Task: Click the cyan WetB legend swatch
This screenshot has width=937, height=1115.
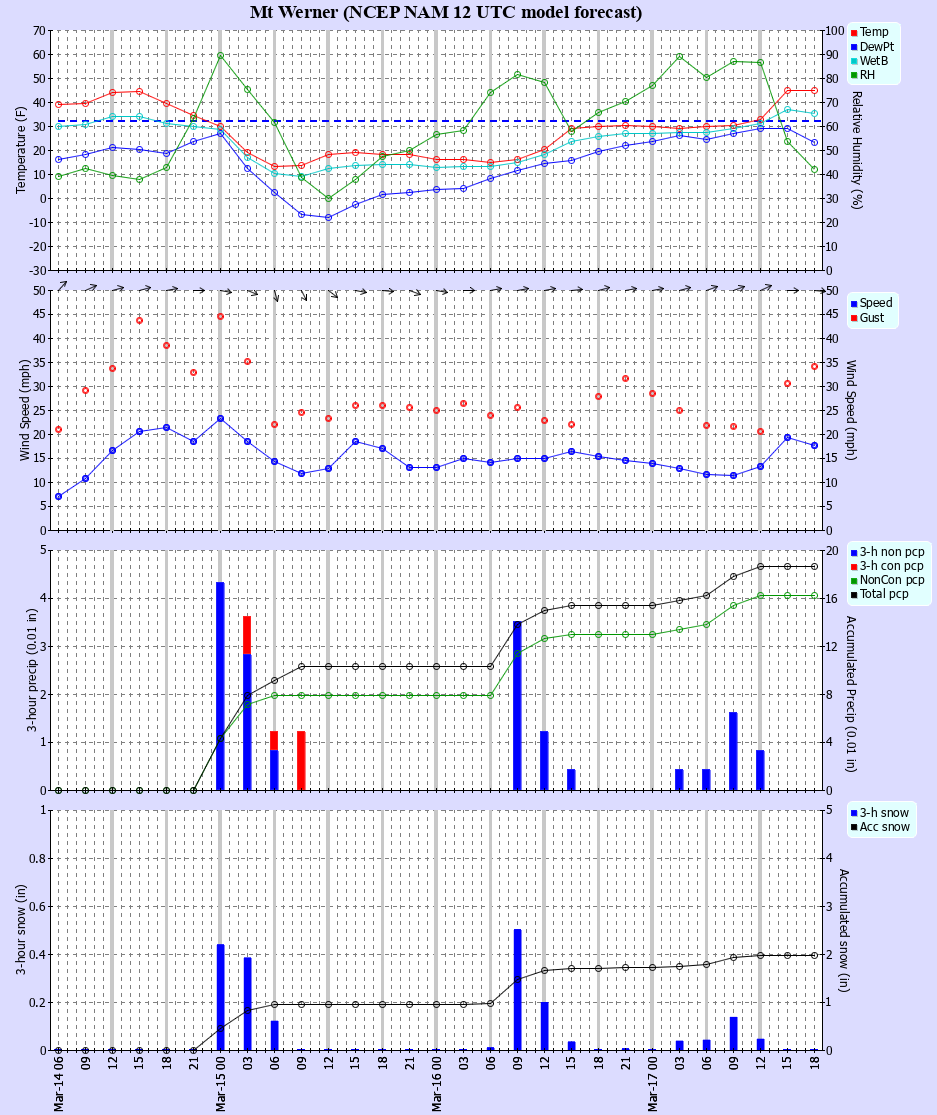Action: point(854,60)
